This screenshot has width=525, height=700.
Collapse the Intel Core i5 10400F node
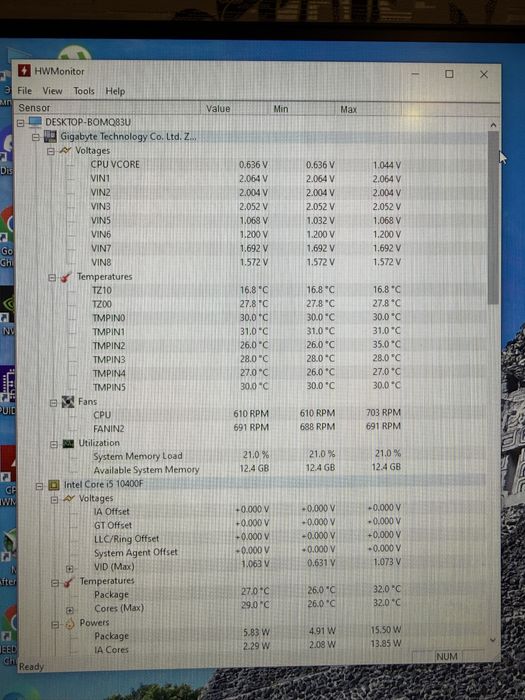[x=39, y=486]
